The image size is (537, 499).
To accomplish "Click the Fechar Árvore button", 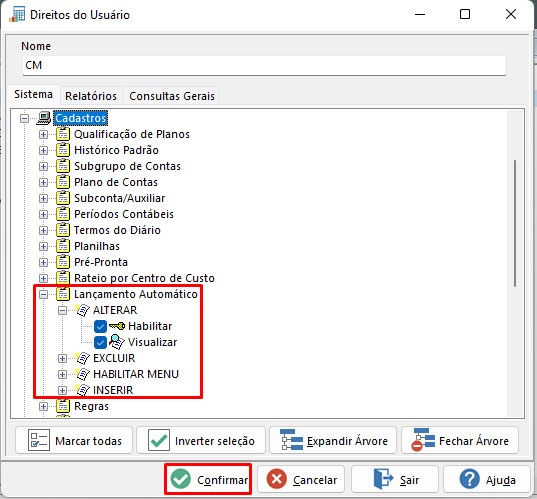I will pos(460,440).
